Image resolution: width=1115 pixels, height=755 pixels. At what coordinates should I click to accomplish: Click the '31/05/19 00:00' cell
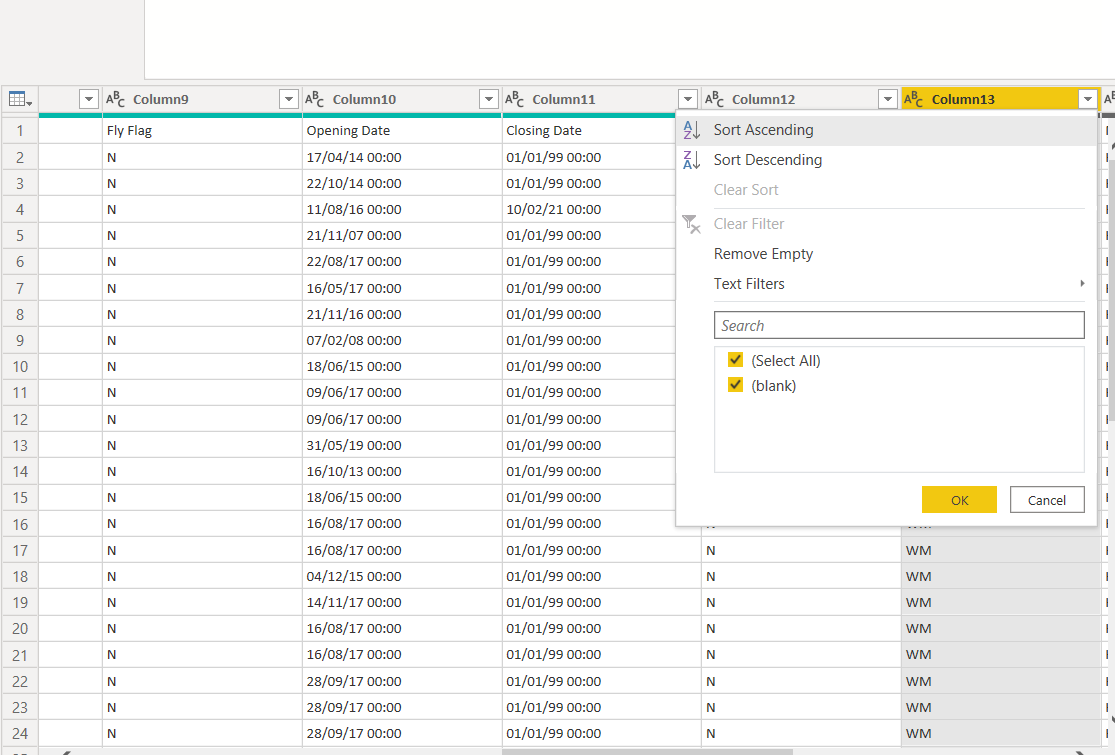[x=402, y=445]
